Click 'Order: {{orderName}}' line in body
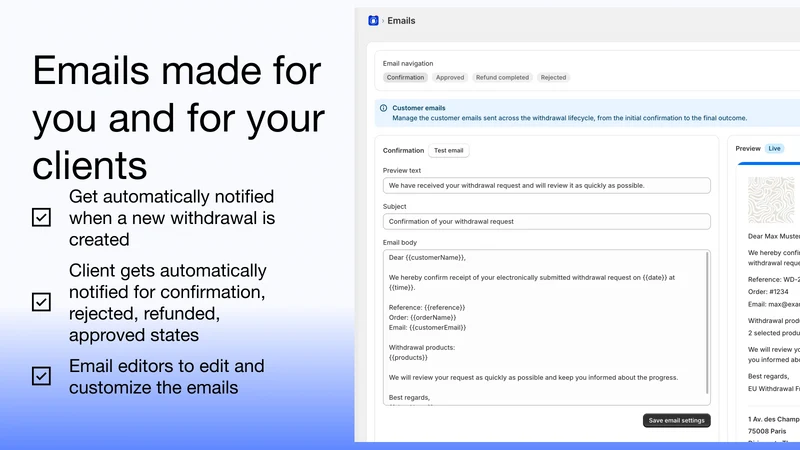This screenshot has height=450, width=800. (x=422, y=317)
